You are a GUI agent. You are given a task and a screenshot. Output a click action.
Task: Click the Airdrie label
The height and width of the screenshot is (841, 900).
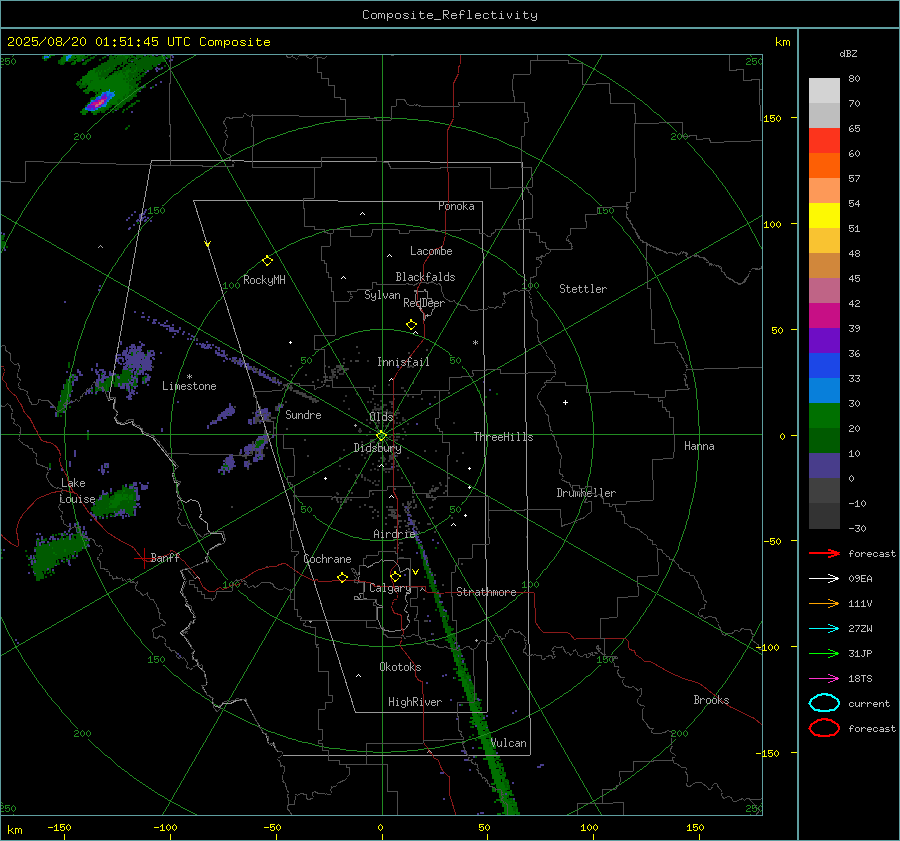(x=394, y=534)
